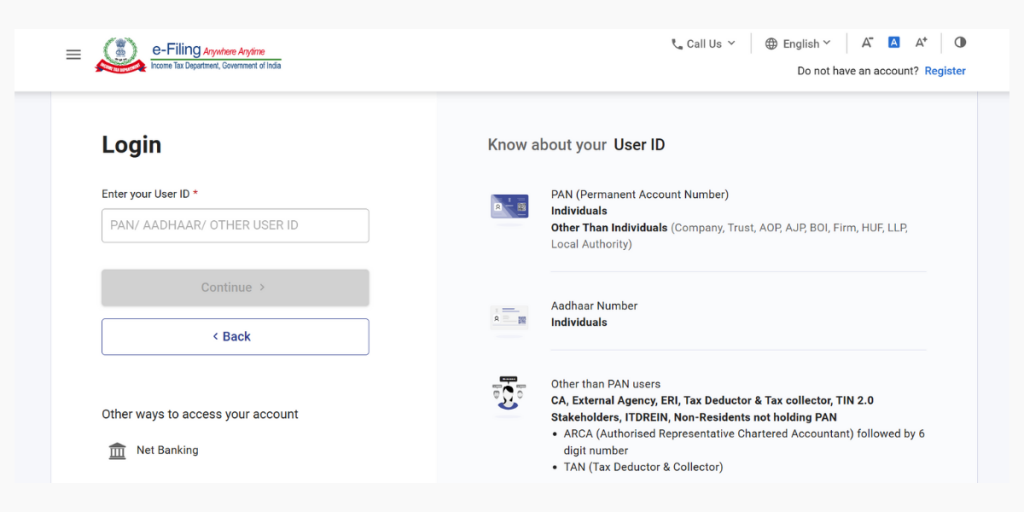Screen dimensions: 1024x512
Task: Expand the Call Us dropdown
Action: [703, 44]
